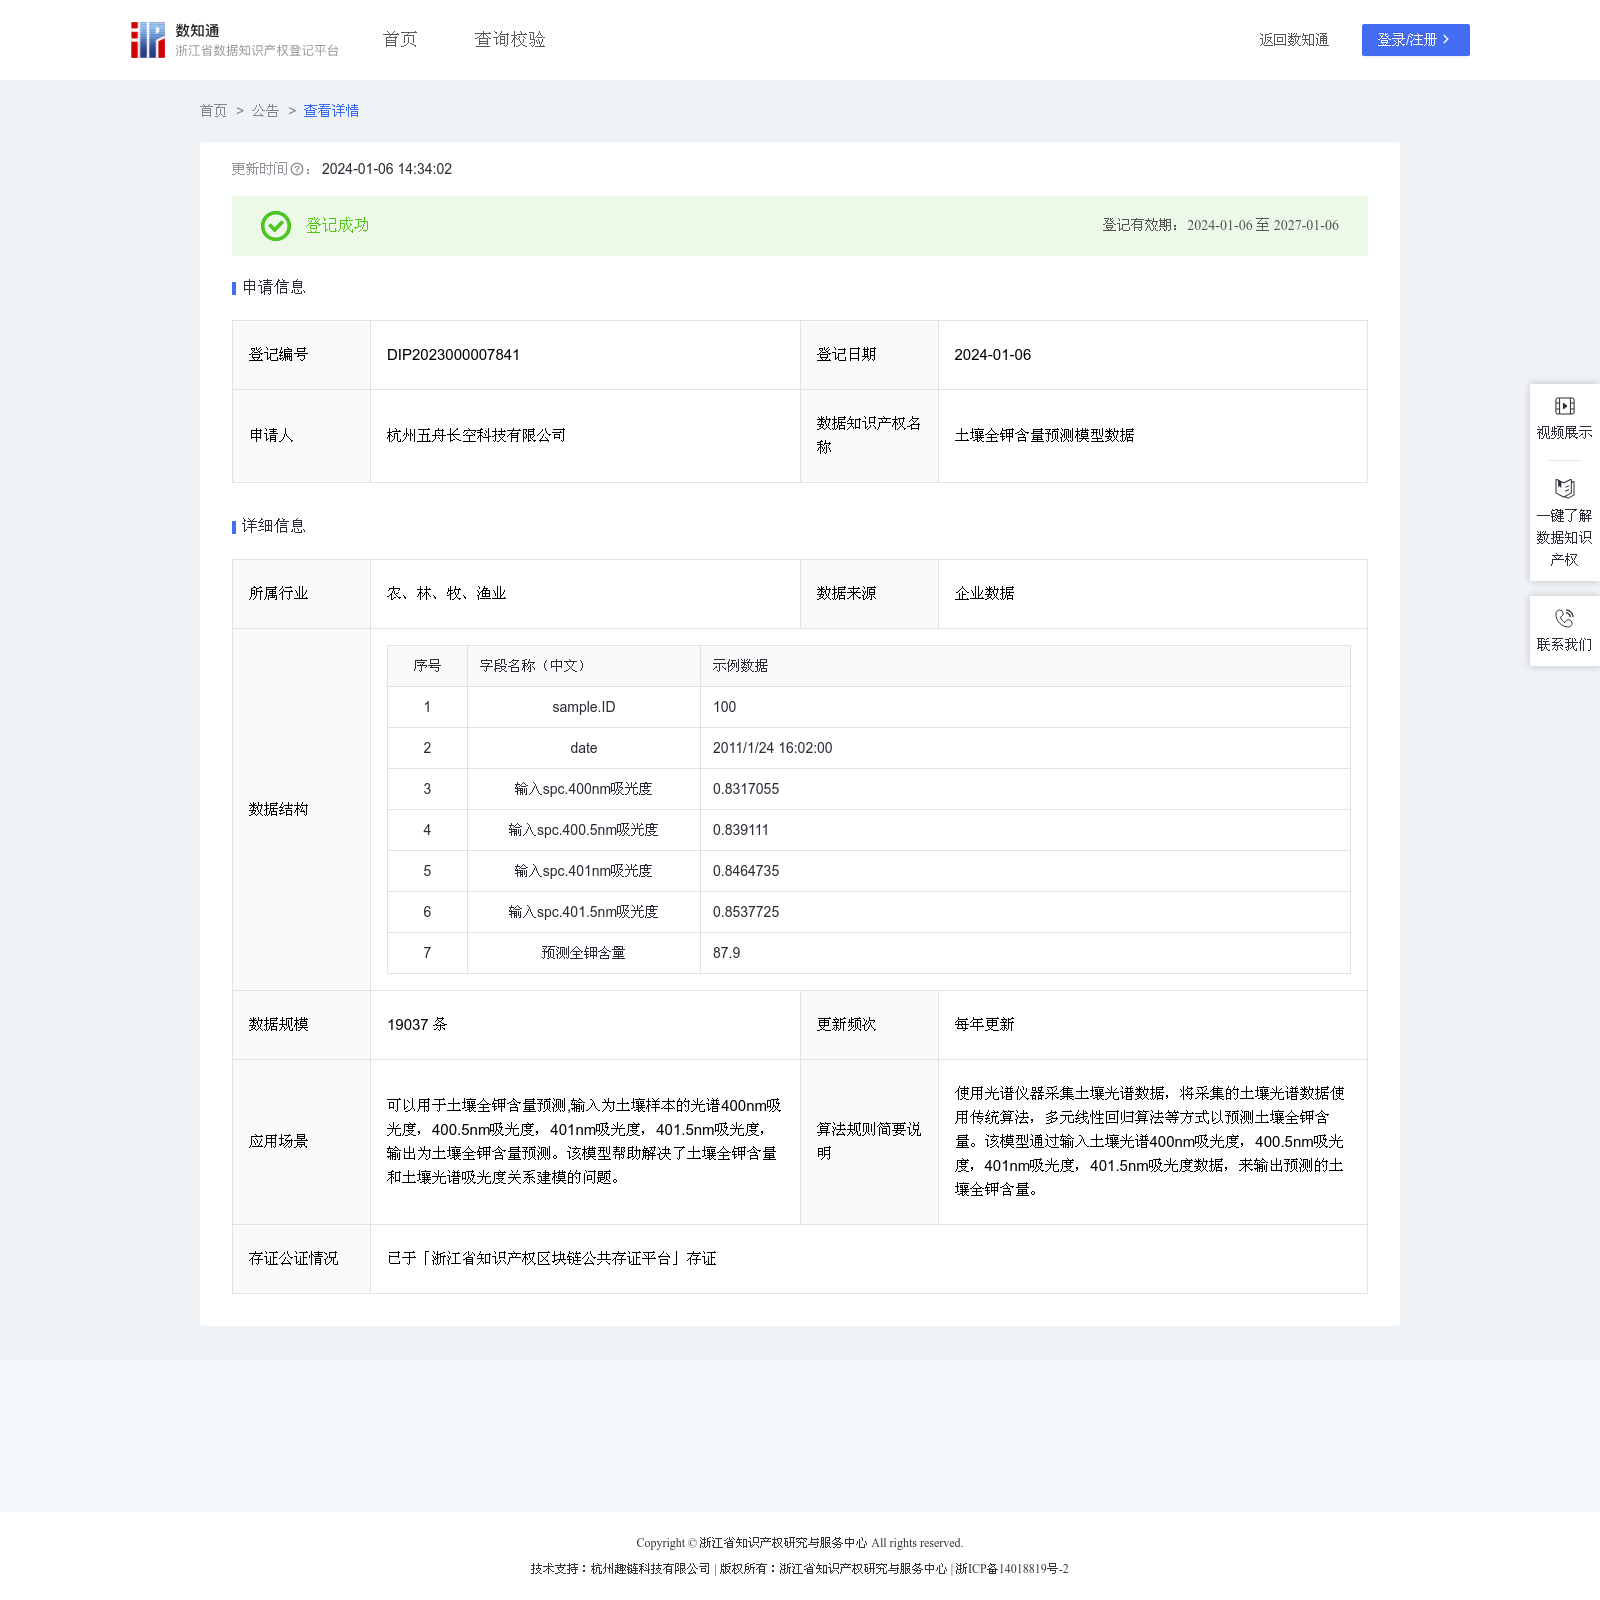Go to 公告 in the breadcrumb
1600x1600 pixels.
pos(265,111)
